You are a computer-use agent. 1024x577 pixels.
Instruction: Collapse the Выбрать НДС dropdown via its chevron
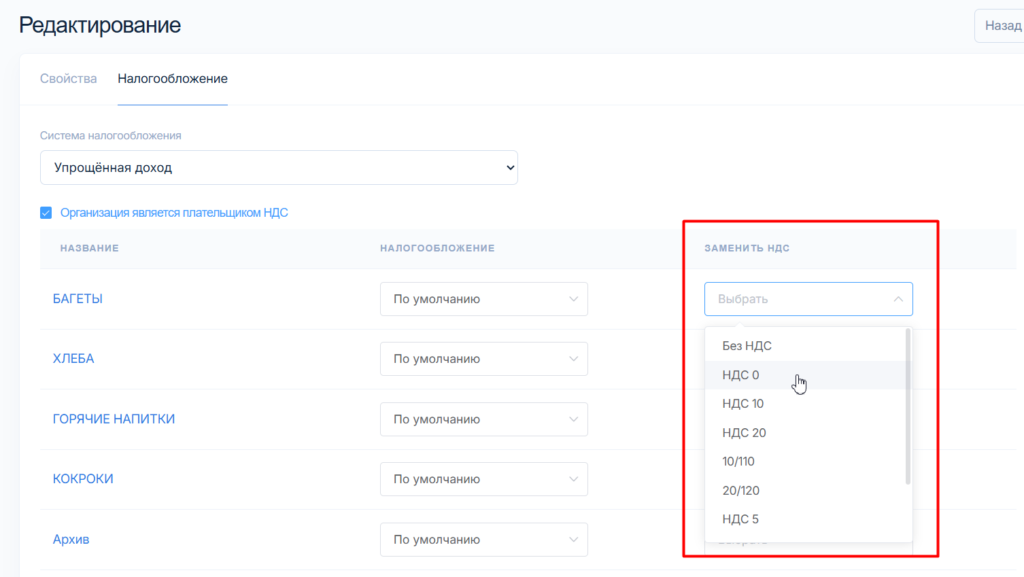[x=897, y=299]
